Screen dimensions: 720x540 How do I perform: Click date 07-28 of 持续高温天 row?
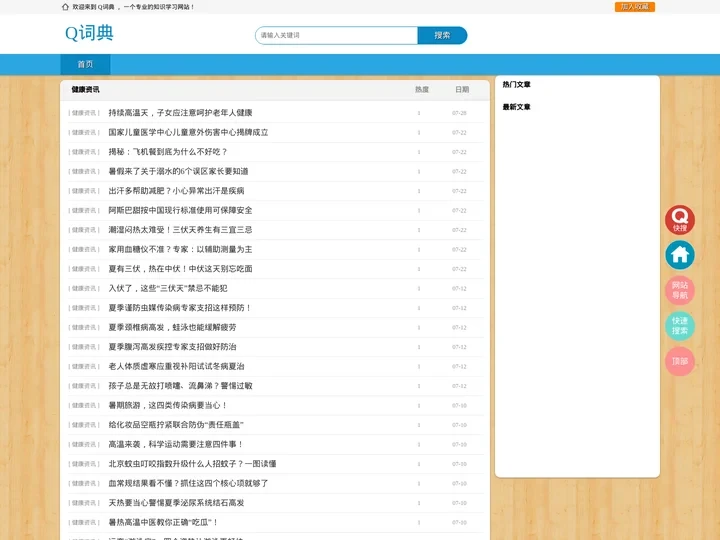point(459,113)
